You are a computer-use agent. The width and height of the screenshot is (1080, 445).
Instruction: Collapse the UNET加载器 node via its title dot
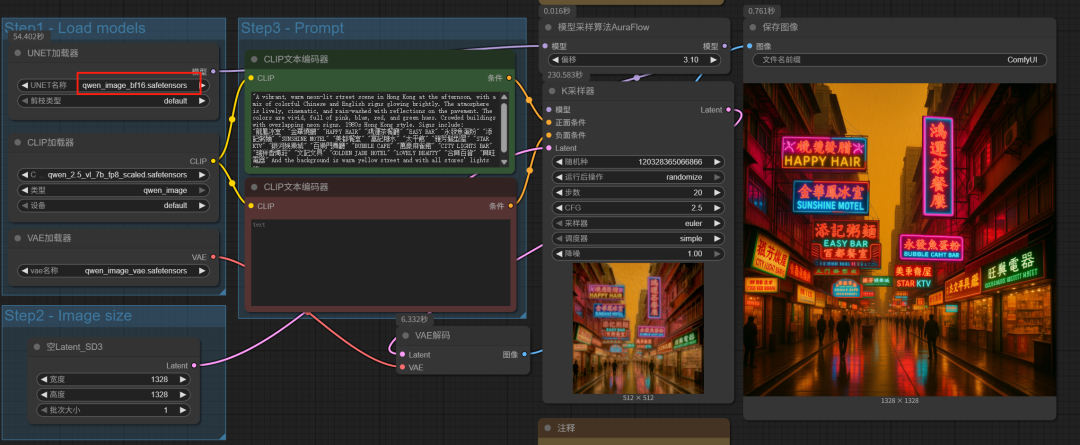(19, 53)
